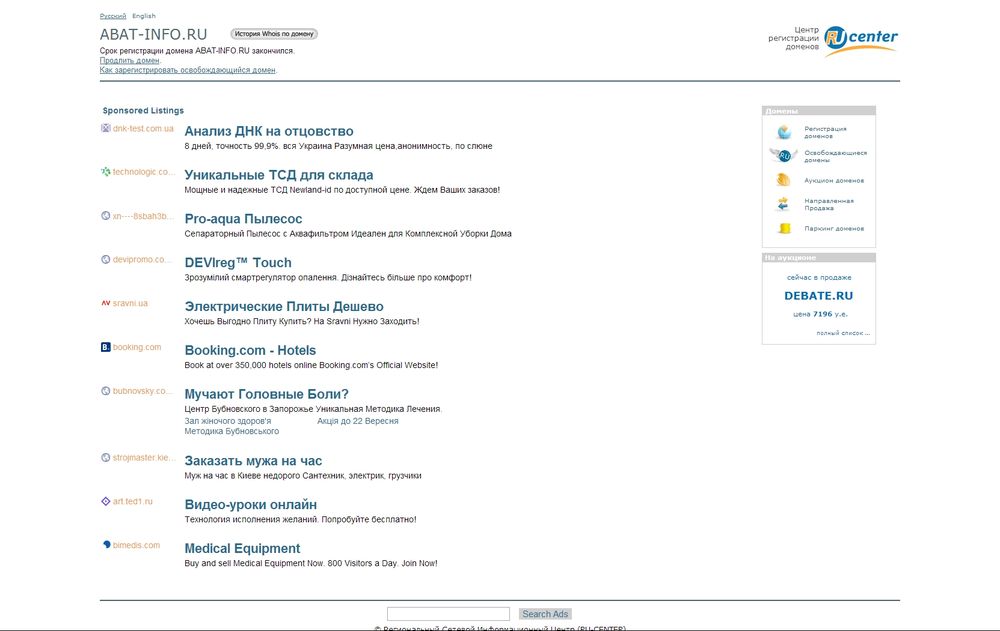Click the bimedis.com domain text
The image size is (1000, 631).
pos(136,545)
